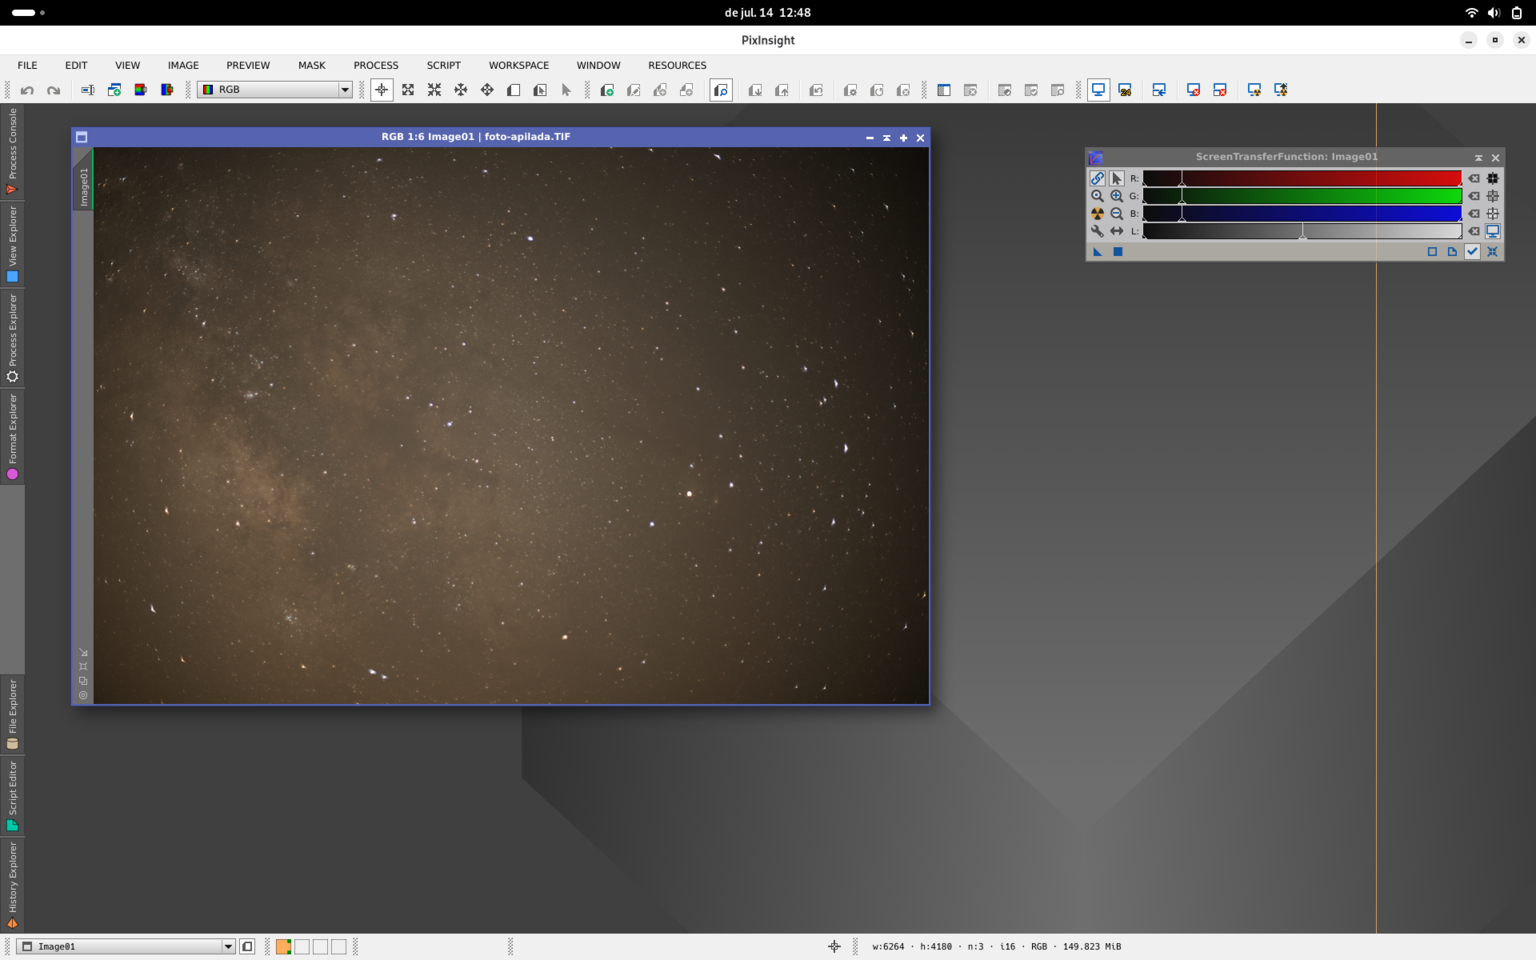Click the Image01 vertical view tab
Image resolution: width=1536 pixels, height=960 pixels.
pos(84,180)
